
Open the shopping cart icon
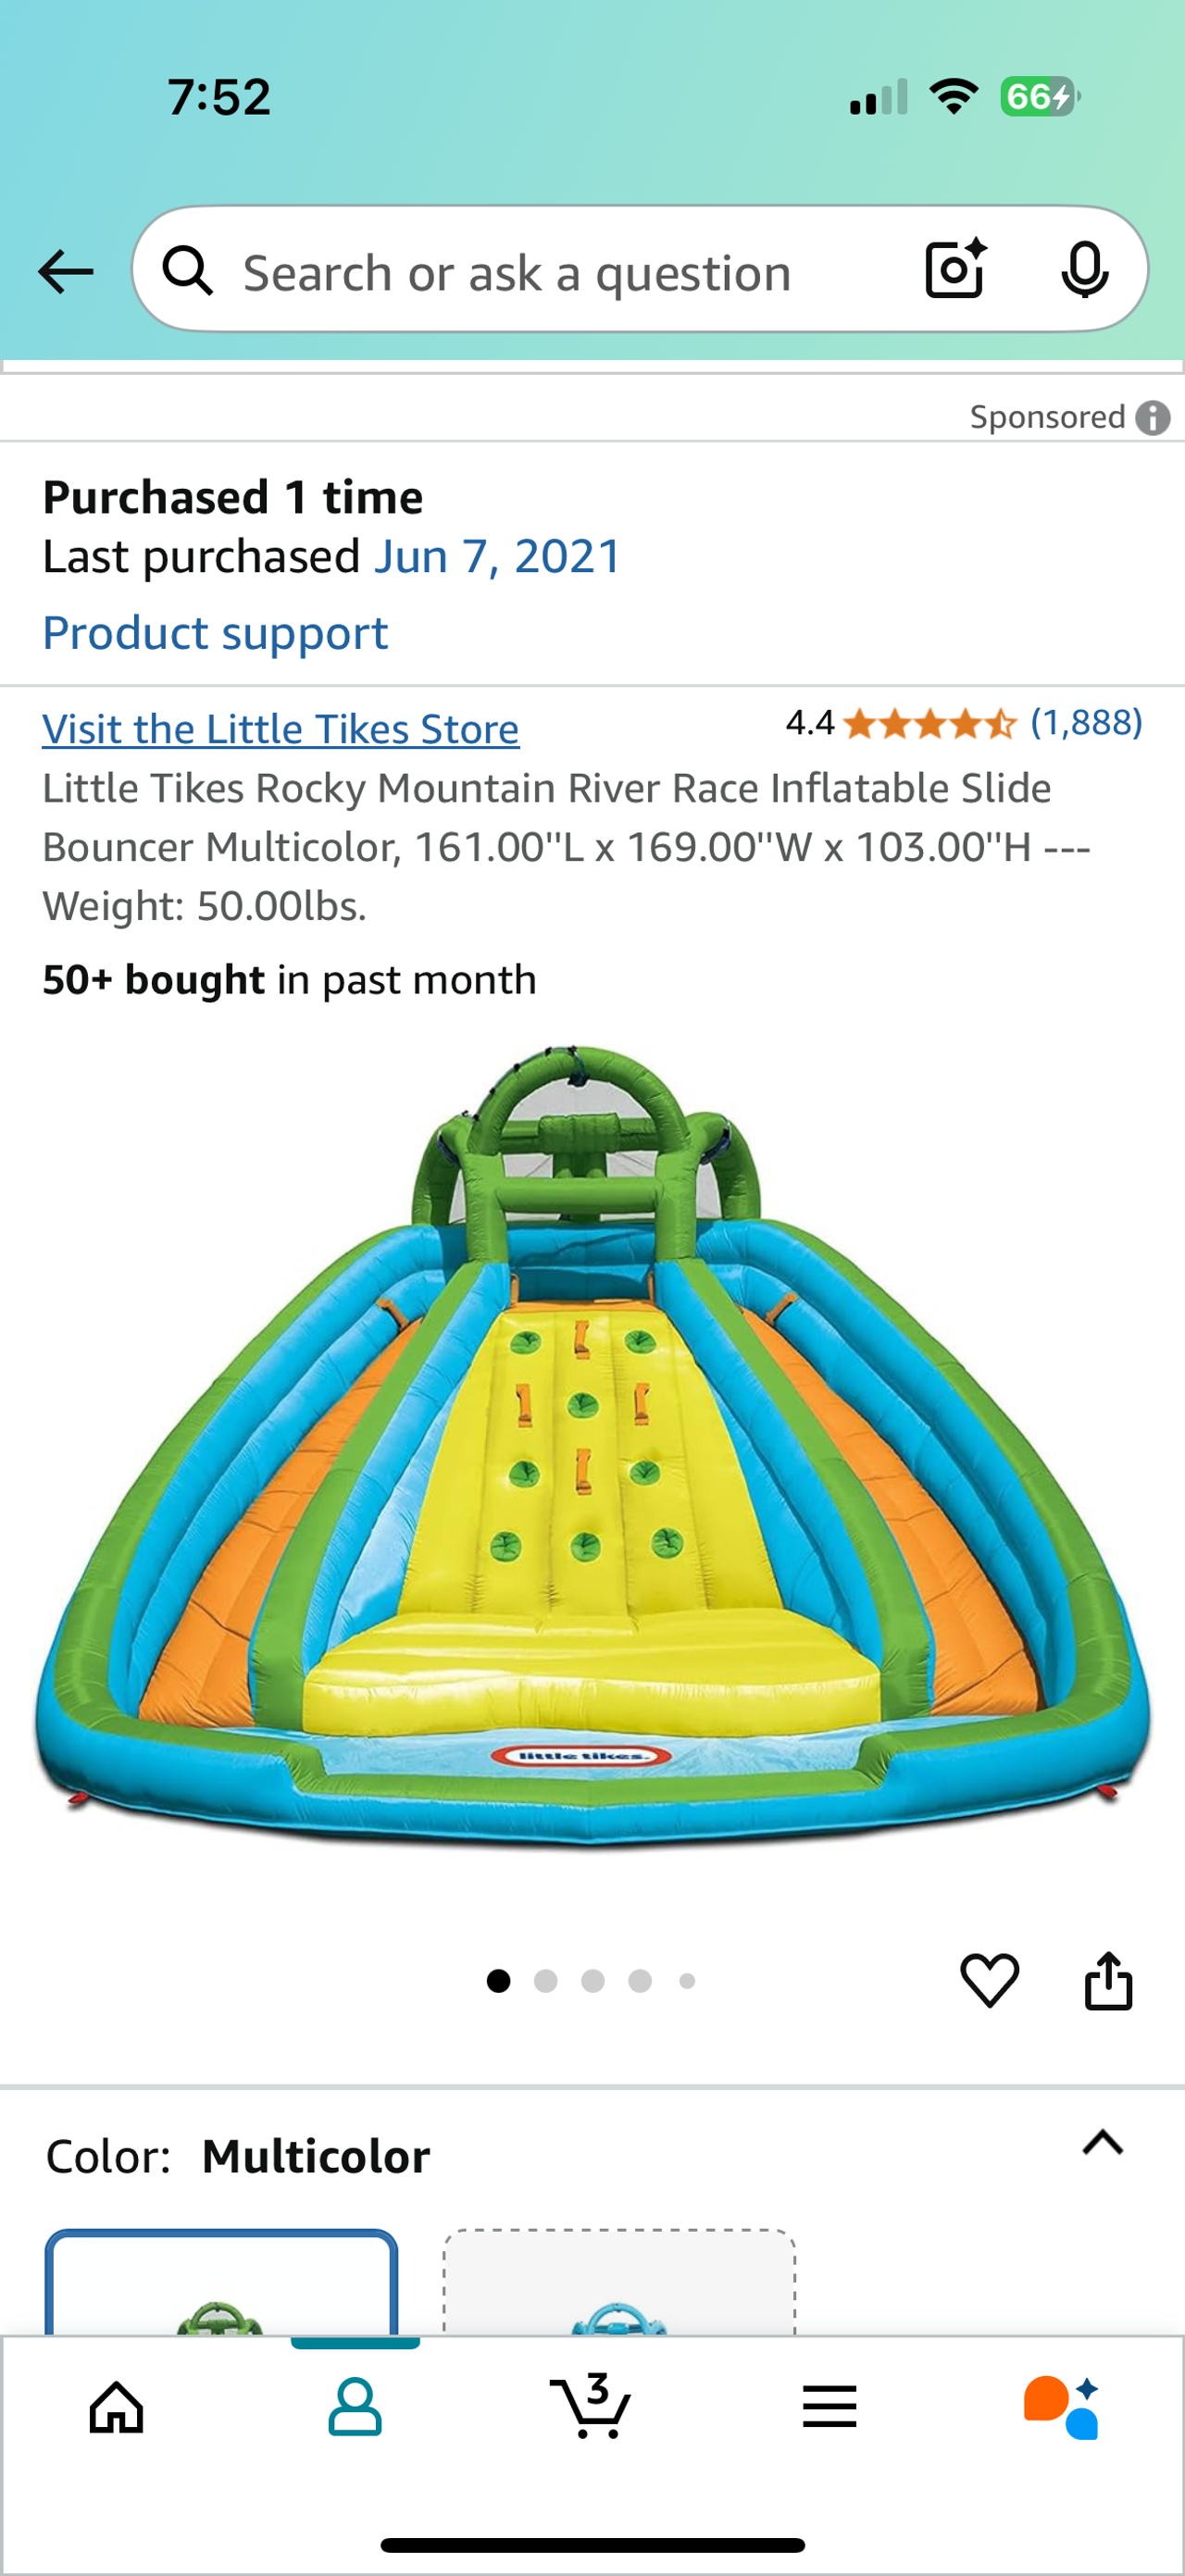click(591, 2405)
